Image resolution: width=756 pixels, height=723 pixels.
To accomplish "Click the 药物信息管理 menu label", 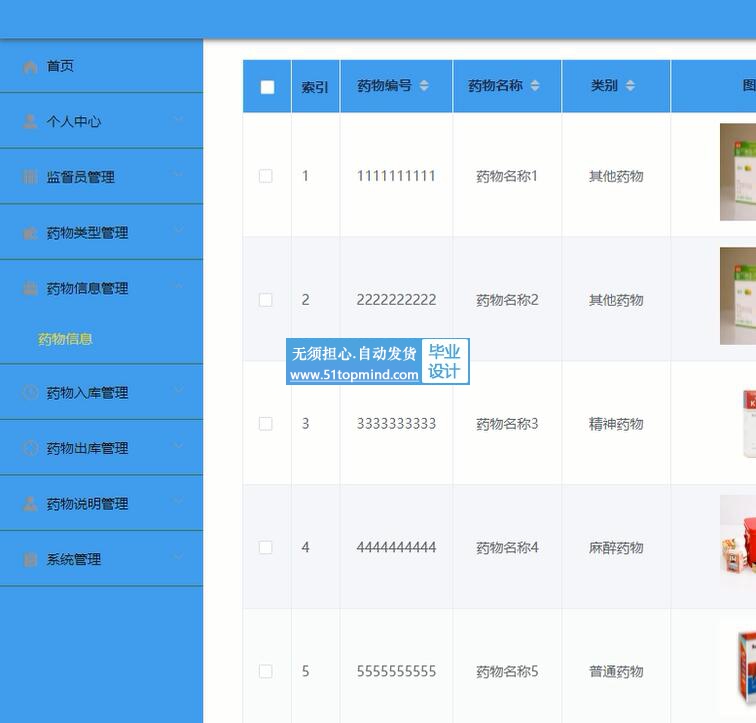I will (87, 288).
